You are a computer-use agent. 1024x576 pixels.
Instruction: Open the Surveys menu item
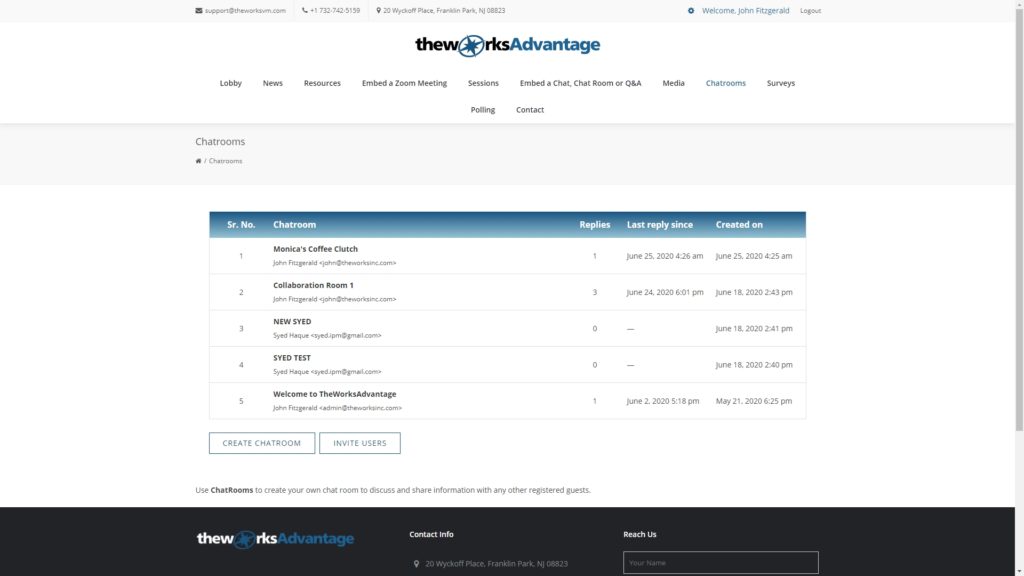pyautogui.click(x=780, y=83)
